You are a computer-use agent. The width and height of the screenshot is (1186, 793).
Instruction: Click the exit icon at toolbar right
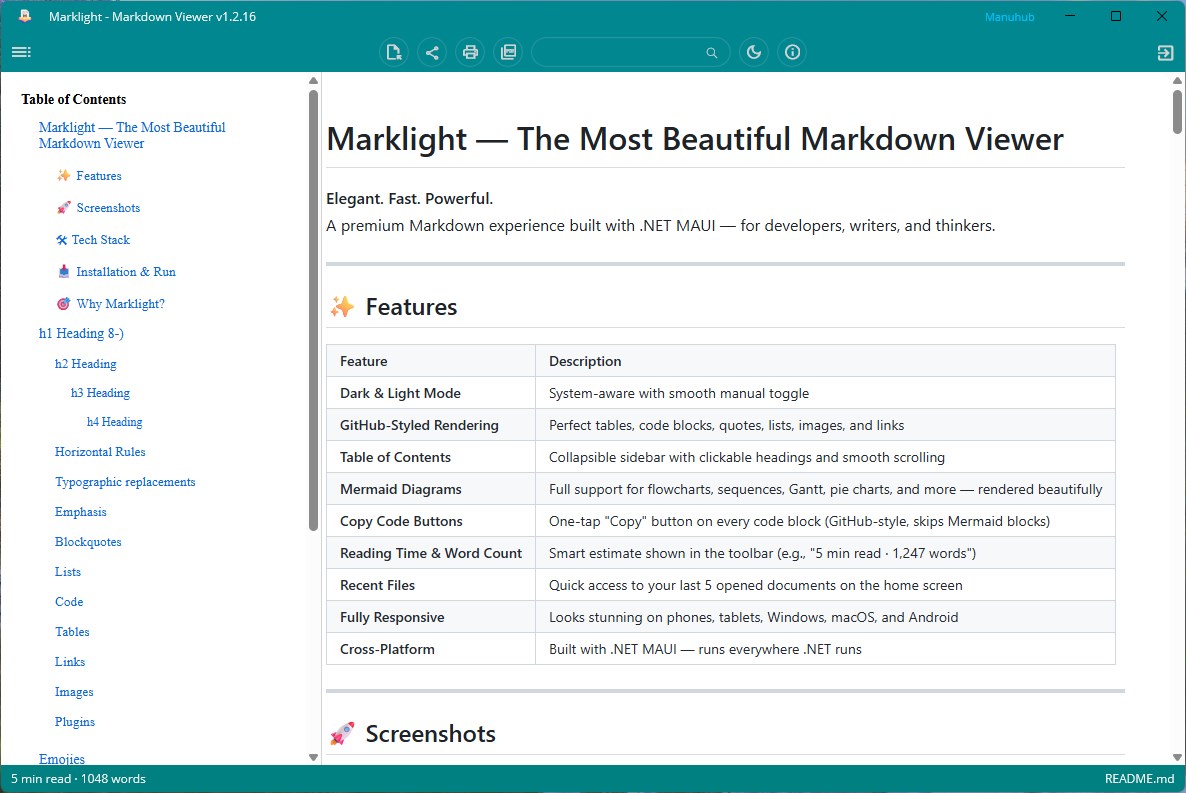pyautogui.click(x=1165, y=52)
